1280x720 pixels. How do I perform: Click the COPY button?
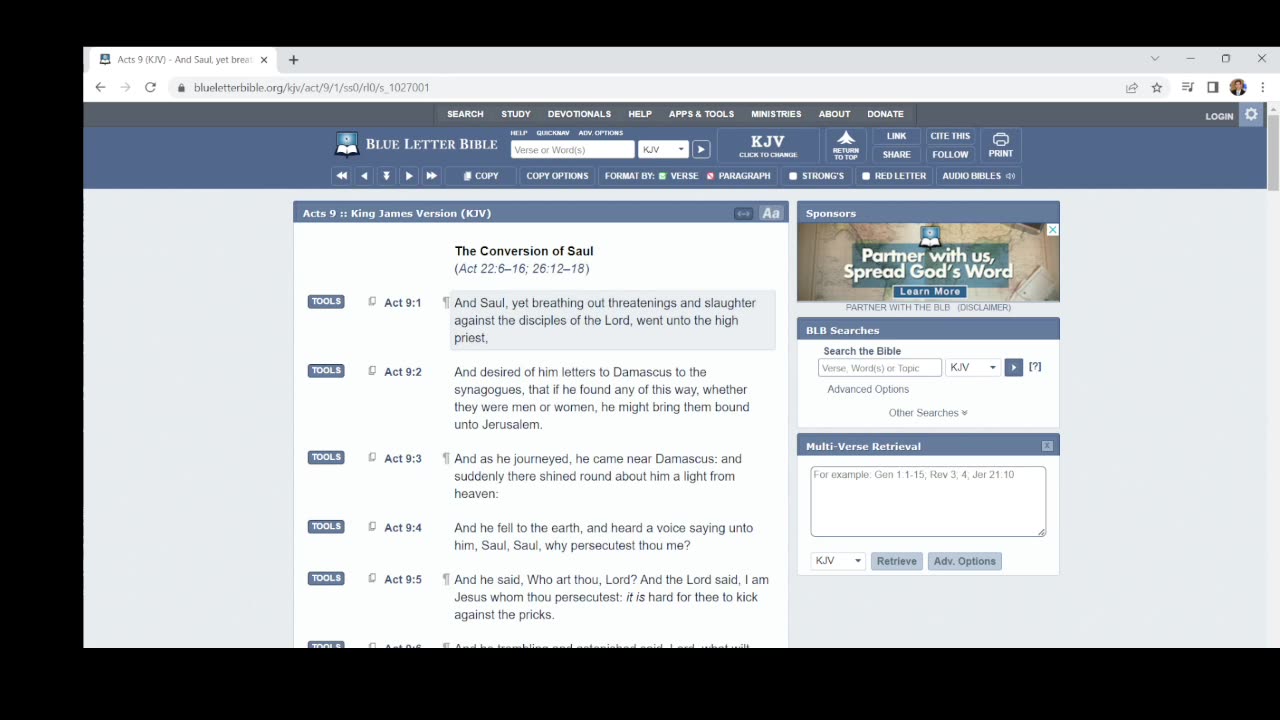[482, 176]
